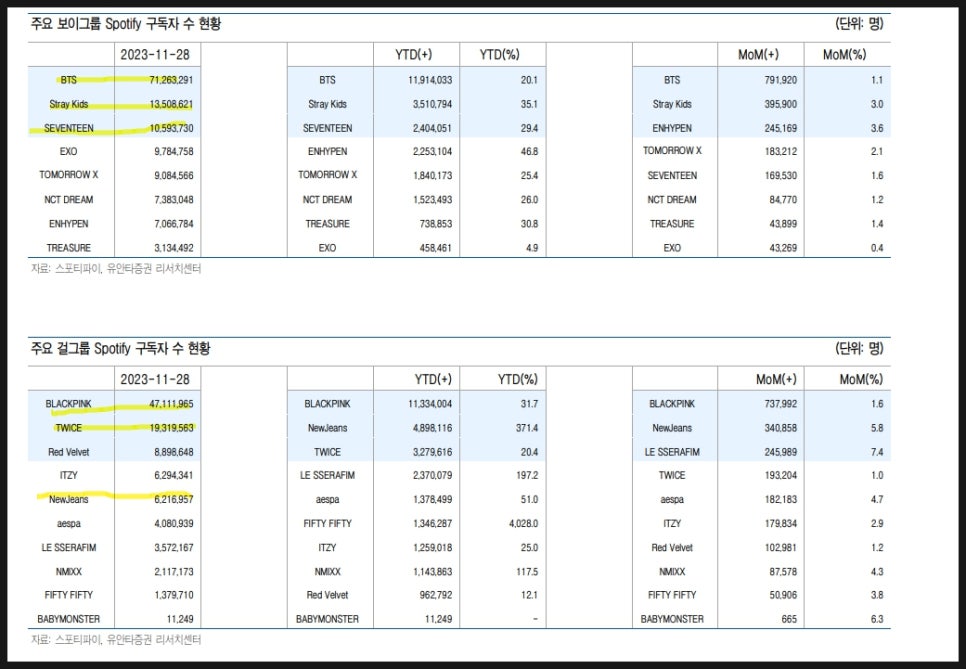This screenshot has height=669, width=966.
Task: Select ENHYPEN MoM increase 245,169
Action: pyautogui.click(x=781, y=128)
